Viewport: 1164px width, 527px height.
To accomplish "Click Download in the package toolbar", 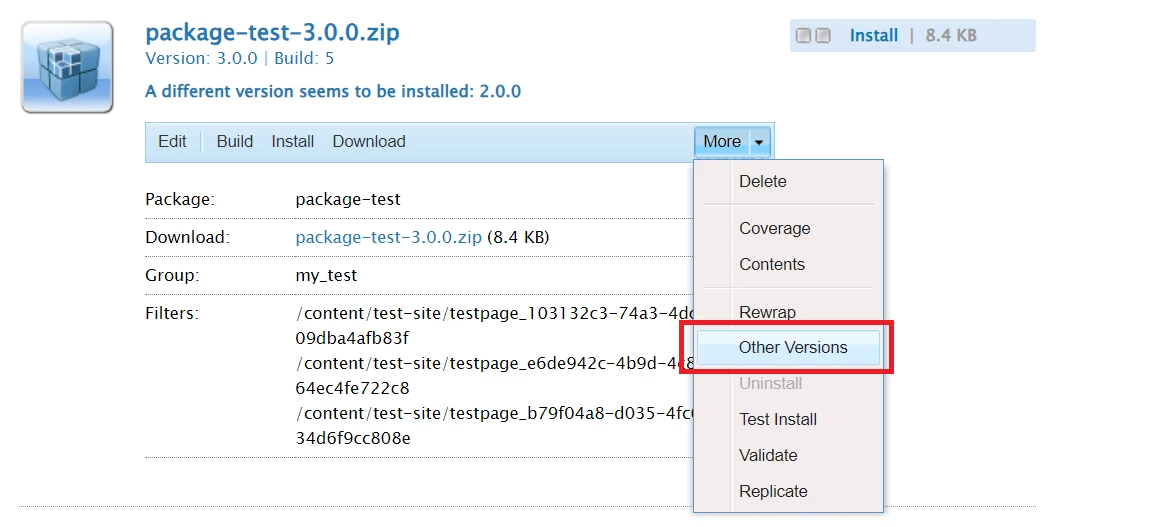I will click(369, 142).
